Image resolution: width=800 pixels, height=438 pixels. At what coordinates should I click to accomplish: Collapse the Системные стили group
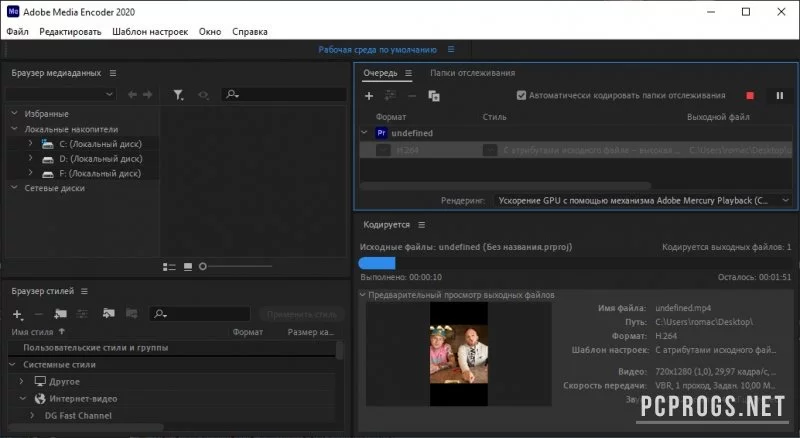point(13,364)
